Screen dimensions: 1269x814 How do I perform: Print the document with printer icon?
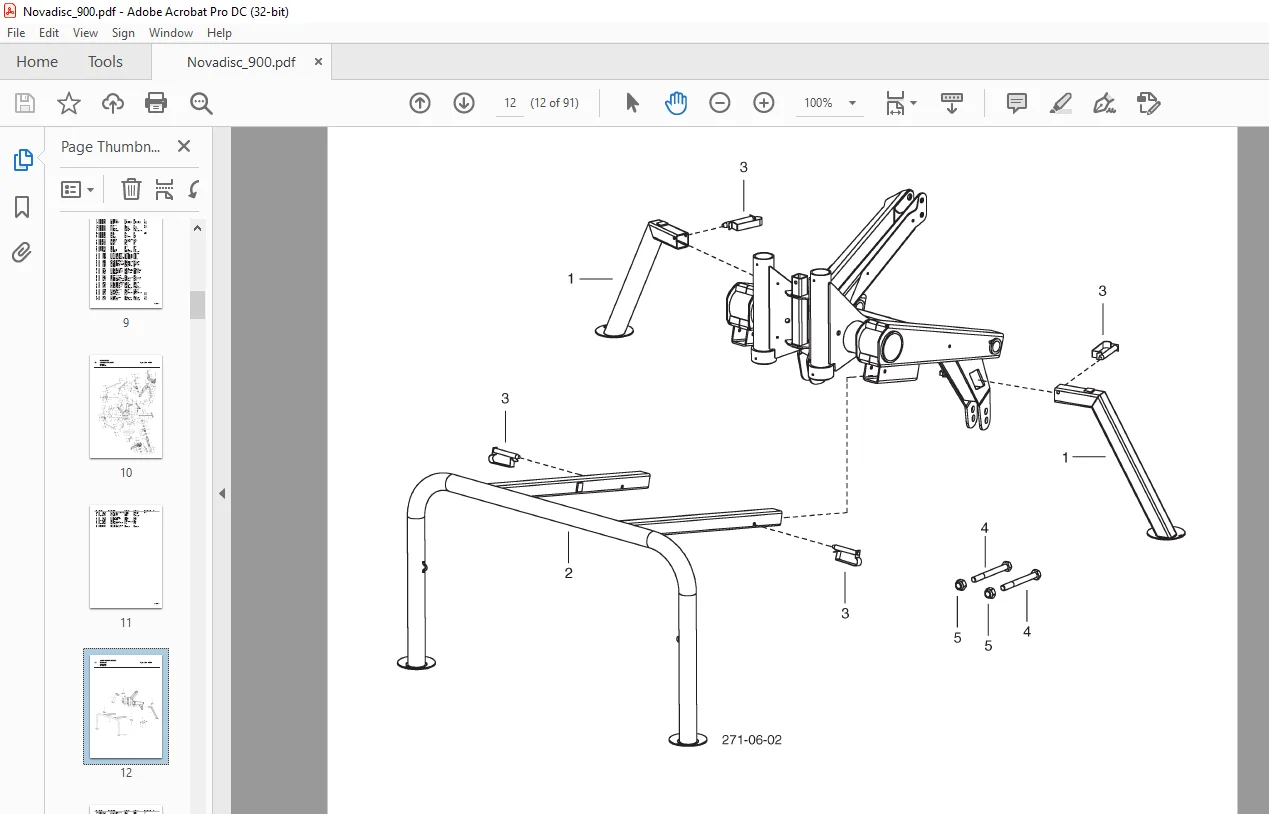156,103
